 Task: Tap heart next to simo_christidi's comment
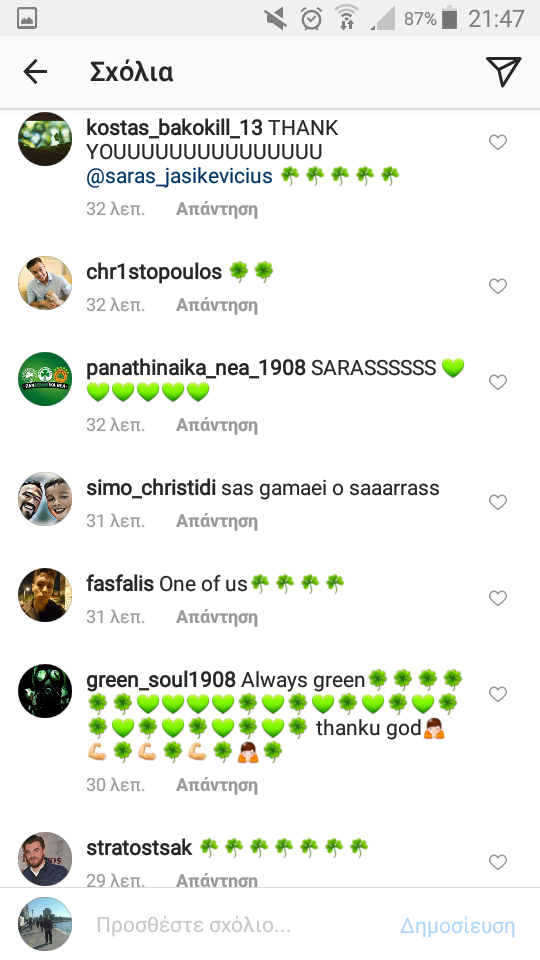coord(498,502)
